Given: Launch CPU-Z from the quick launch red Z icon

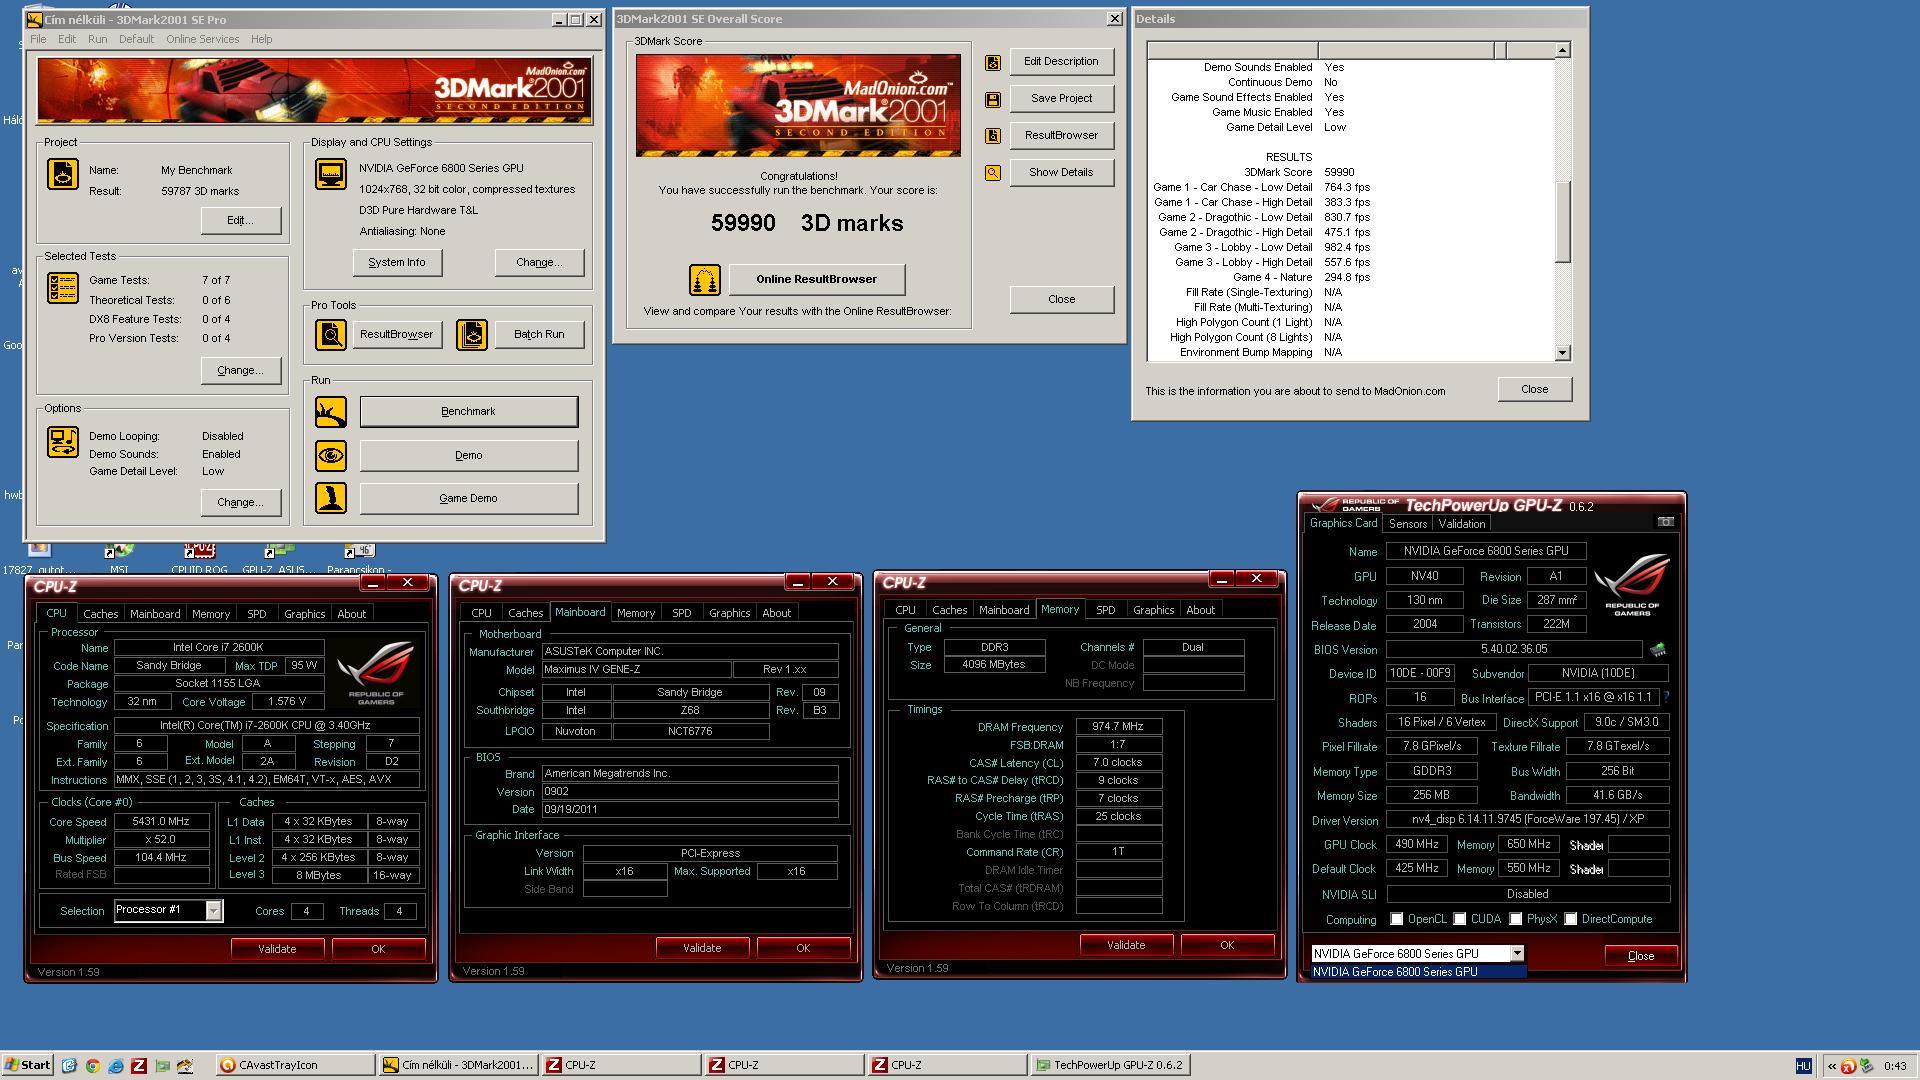Looking at the screenshot, I should click(139, 1065).
